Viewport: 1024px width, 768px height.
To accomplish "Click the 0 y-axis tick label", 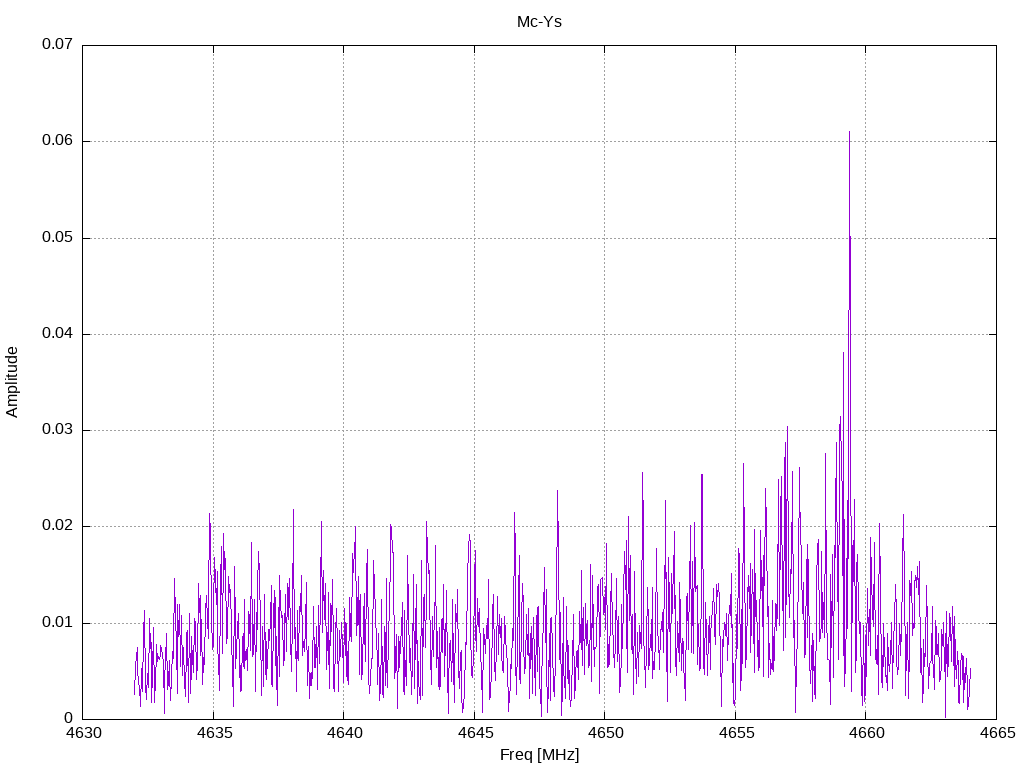I will [x=69, y=719].
